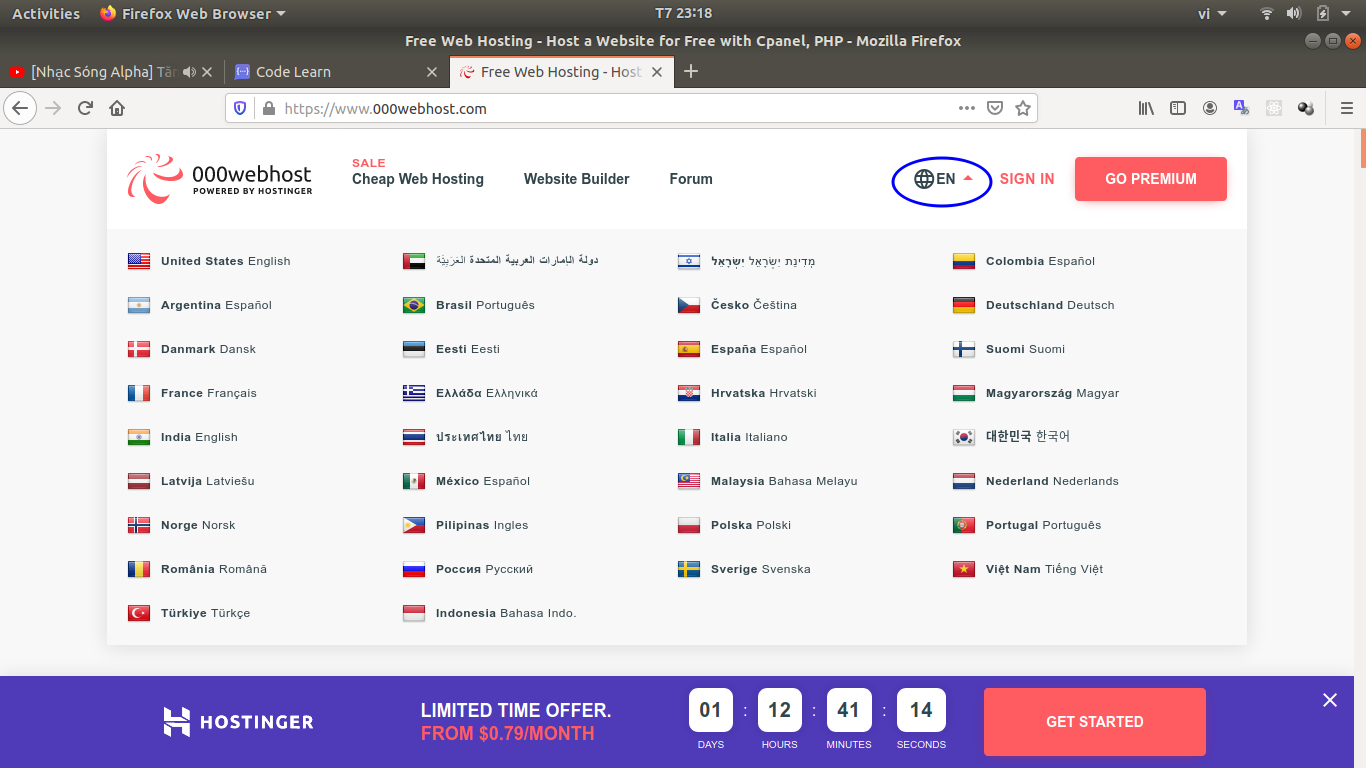Show sidebars icon in toolbar
Image resolution: width=1366 pixels, height=768 pixels.
1178,108
